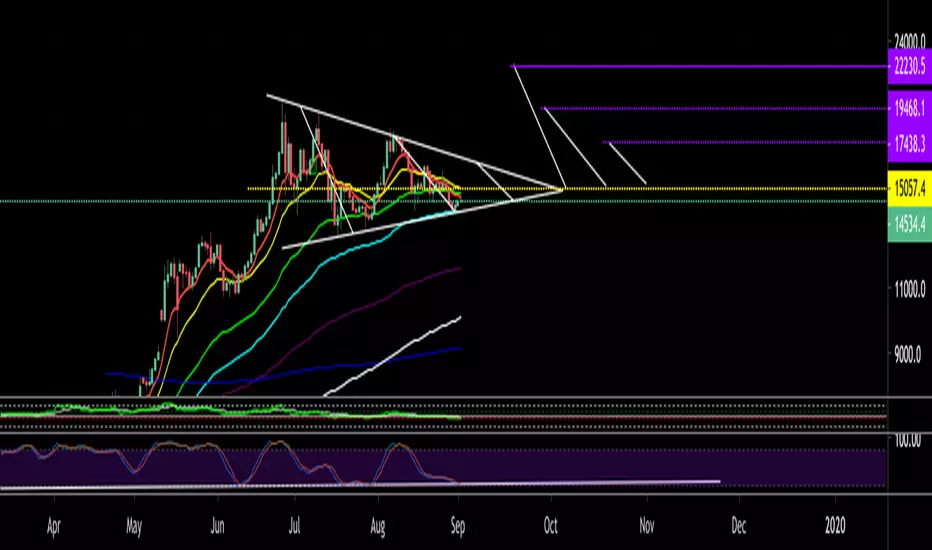Click the 2020 label on time axis

tap(835, 526)
